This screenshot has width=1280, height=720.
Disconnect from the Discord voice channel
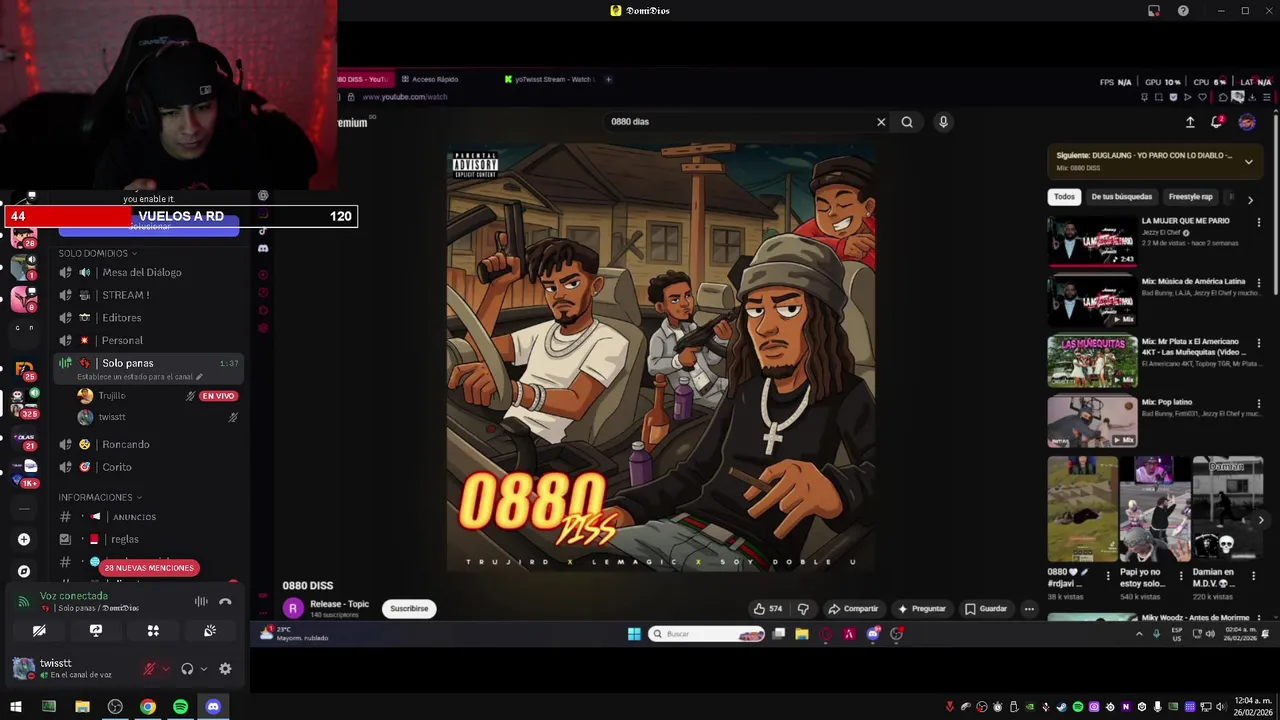(225, 602)
